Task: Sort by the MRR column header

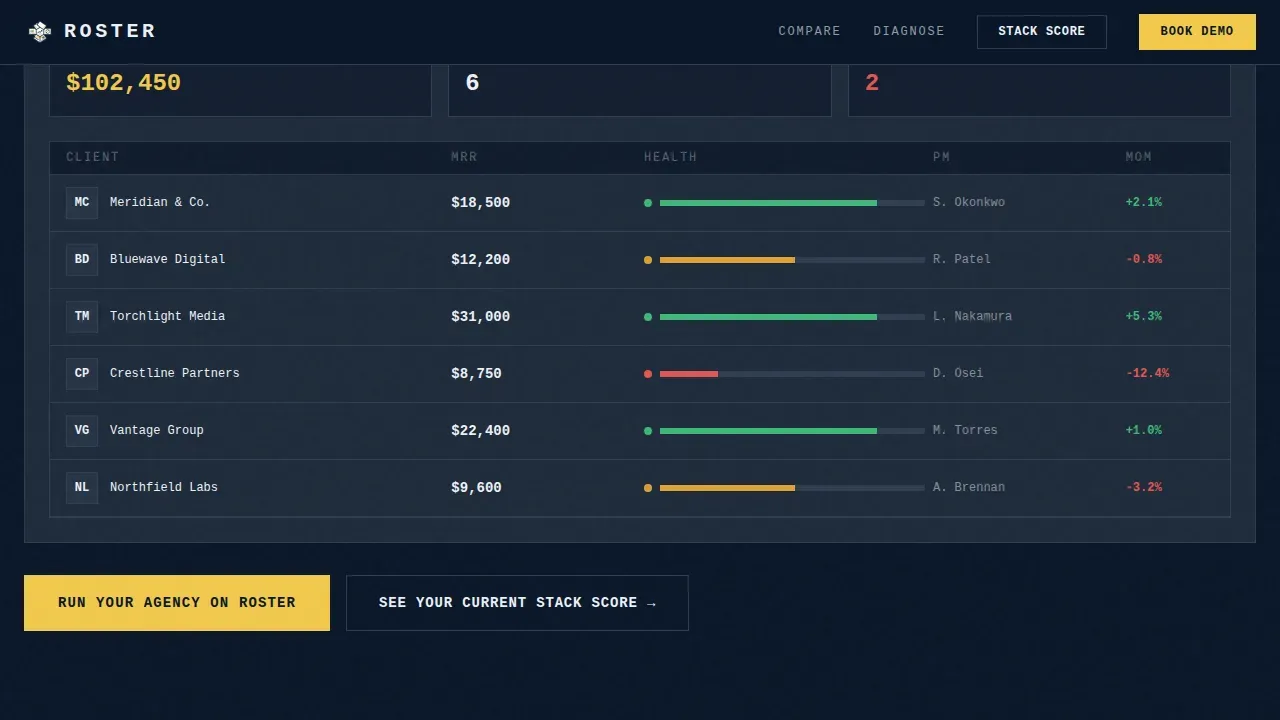Action: [x=464, y=157]
